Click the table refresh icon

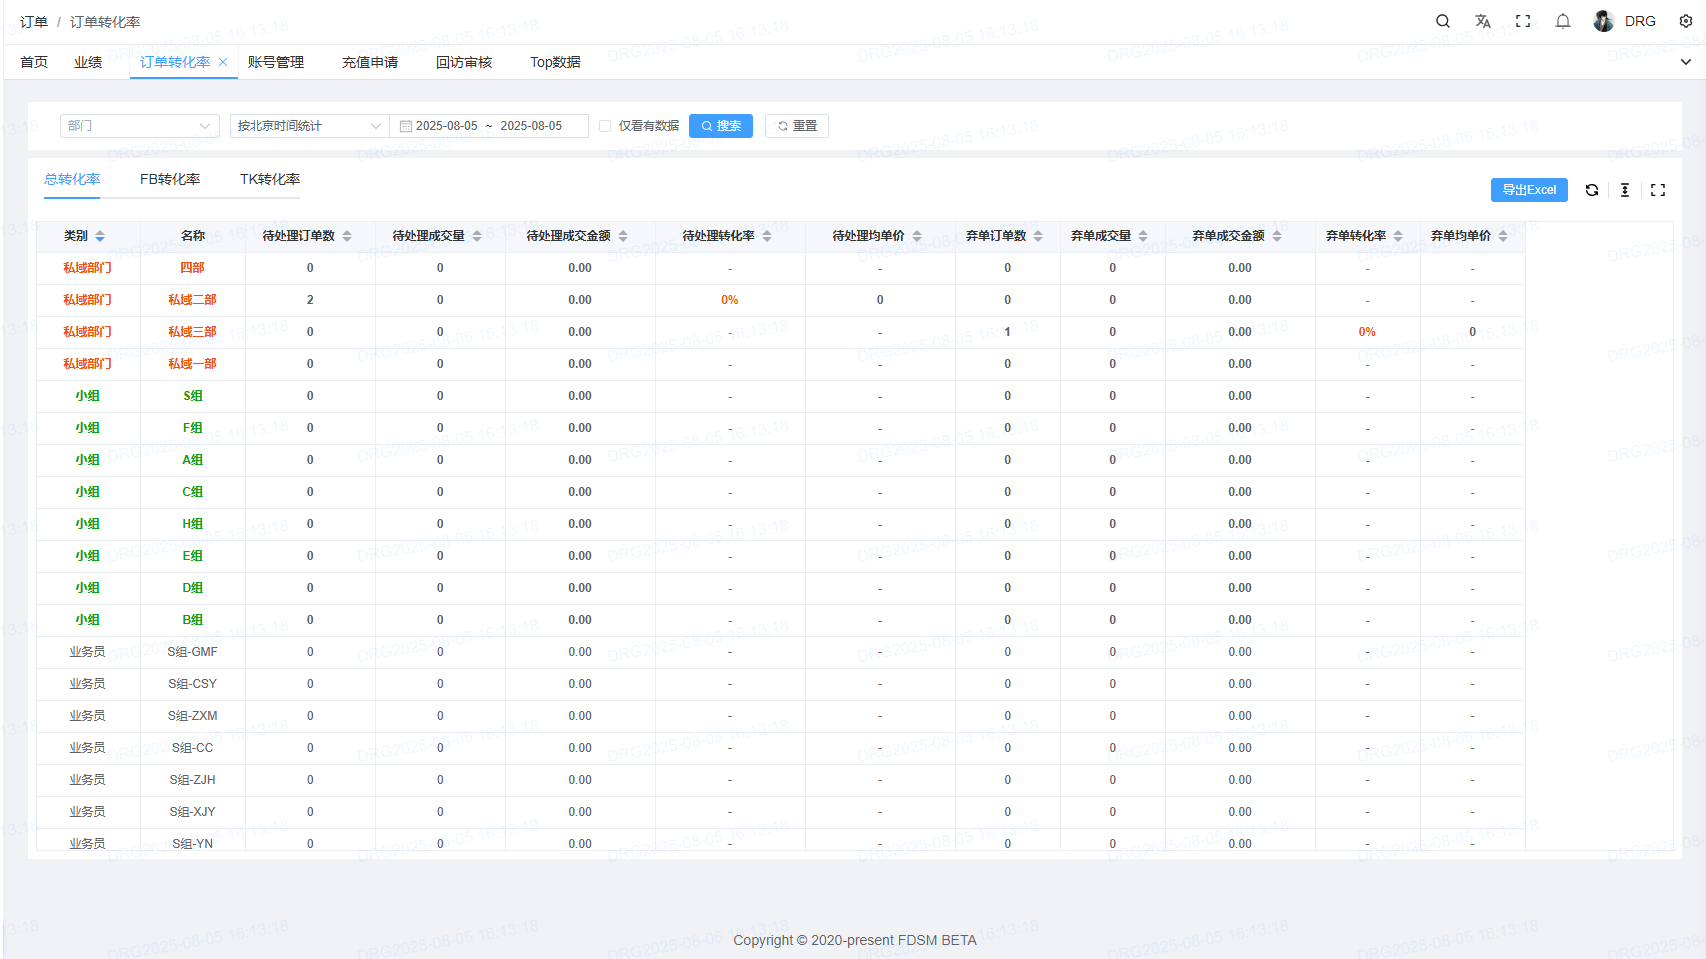click(x=1592, y=190)
